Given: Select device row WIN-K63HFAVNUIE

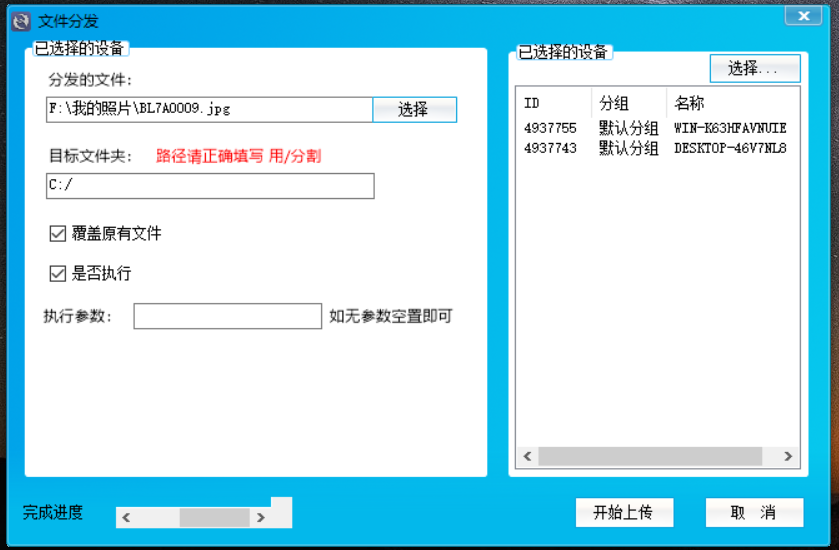Looking at the screenshot, I should 729,129.
